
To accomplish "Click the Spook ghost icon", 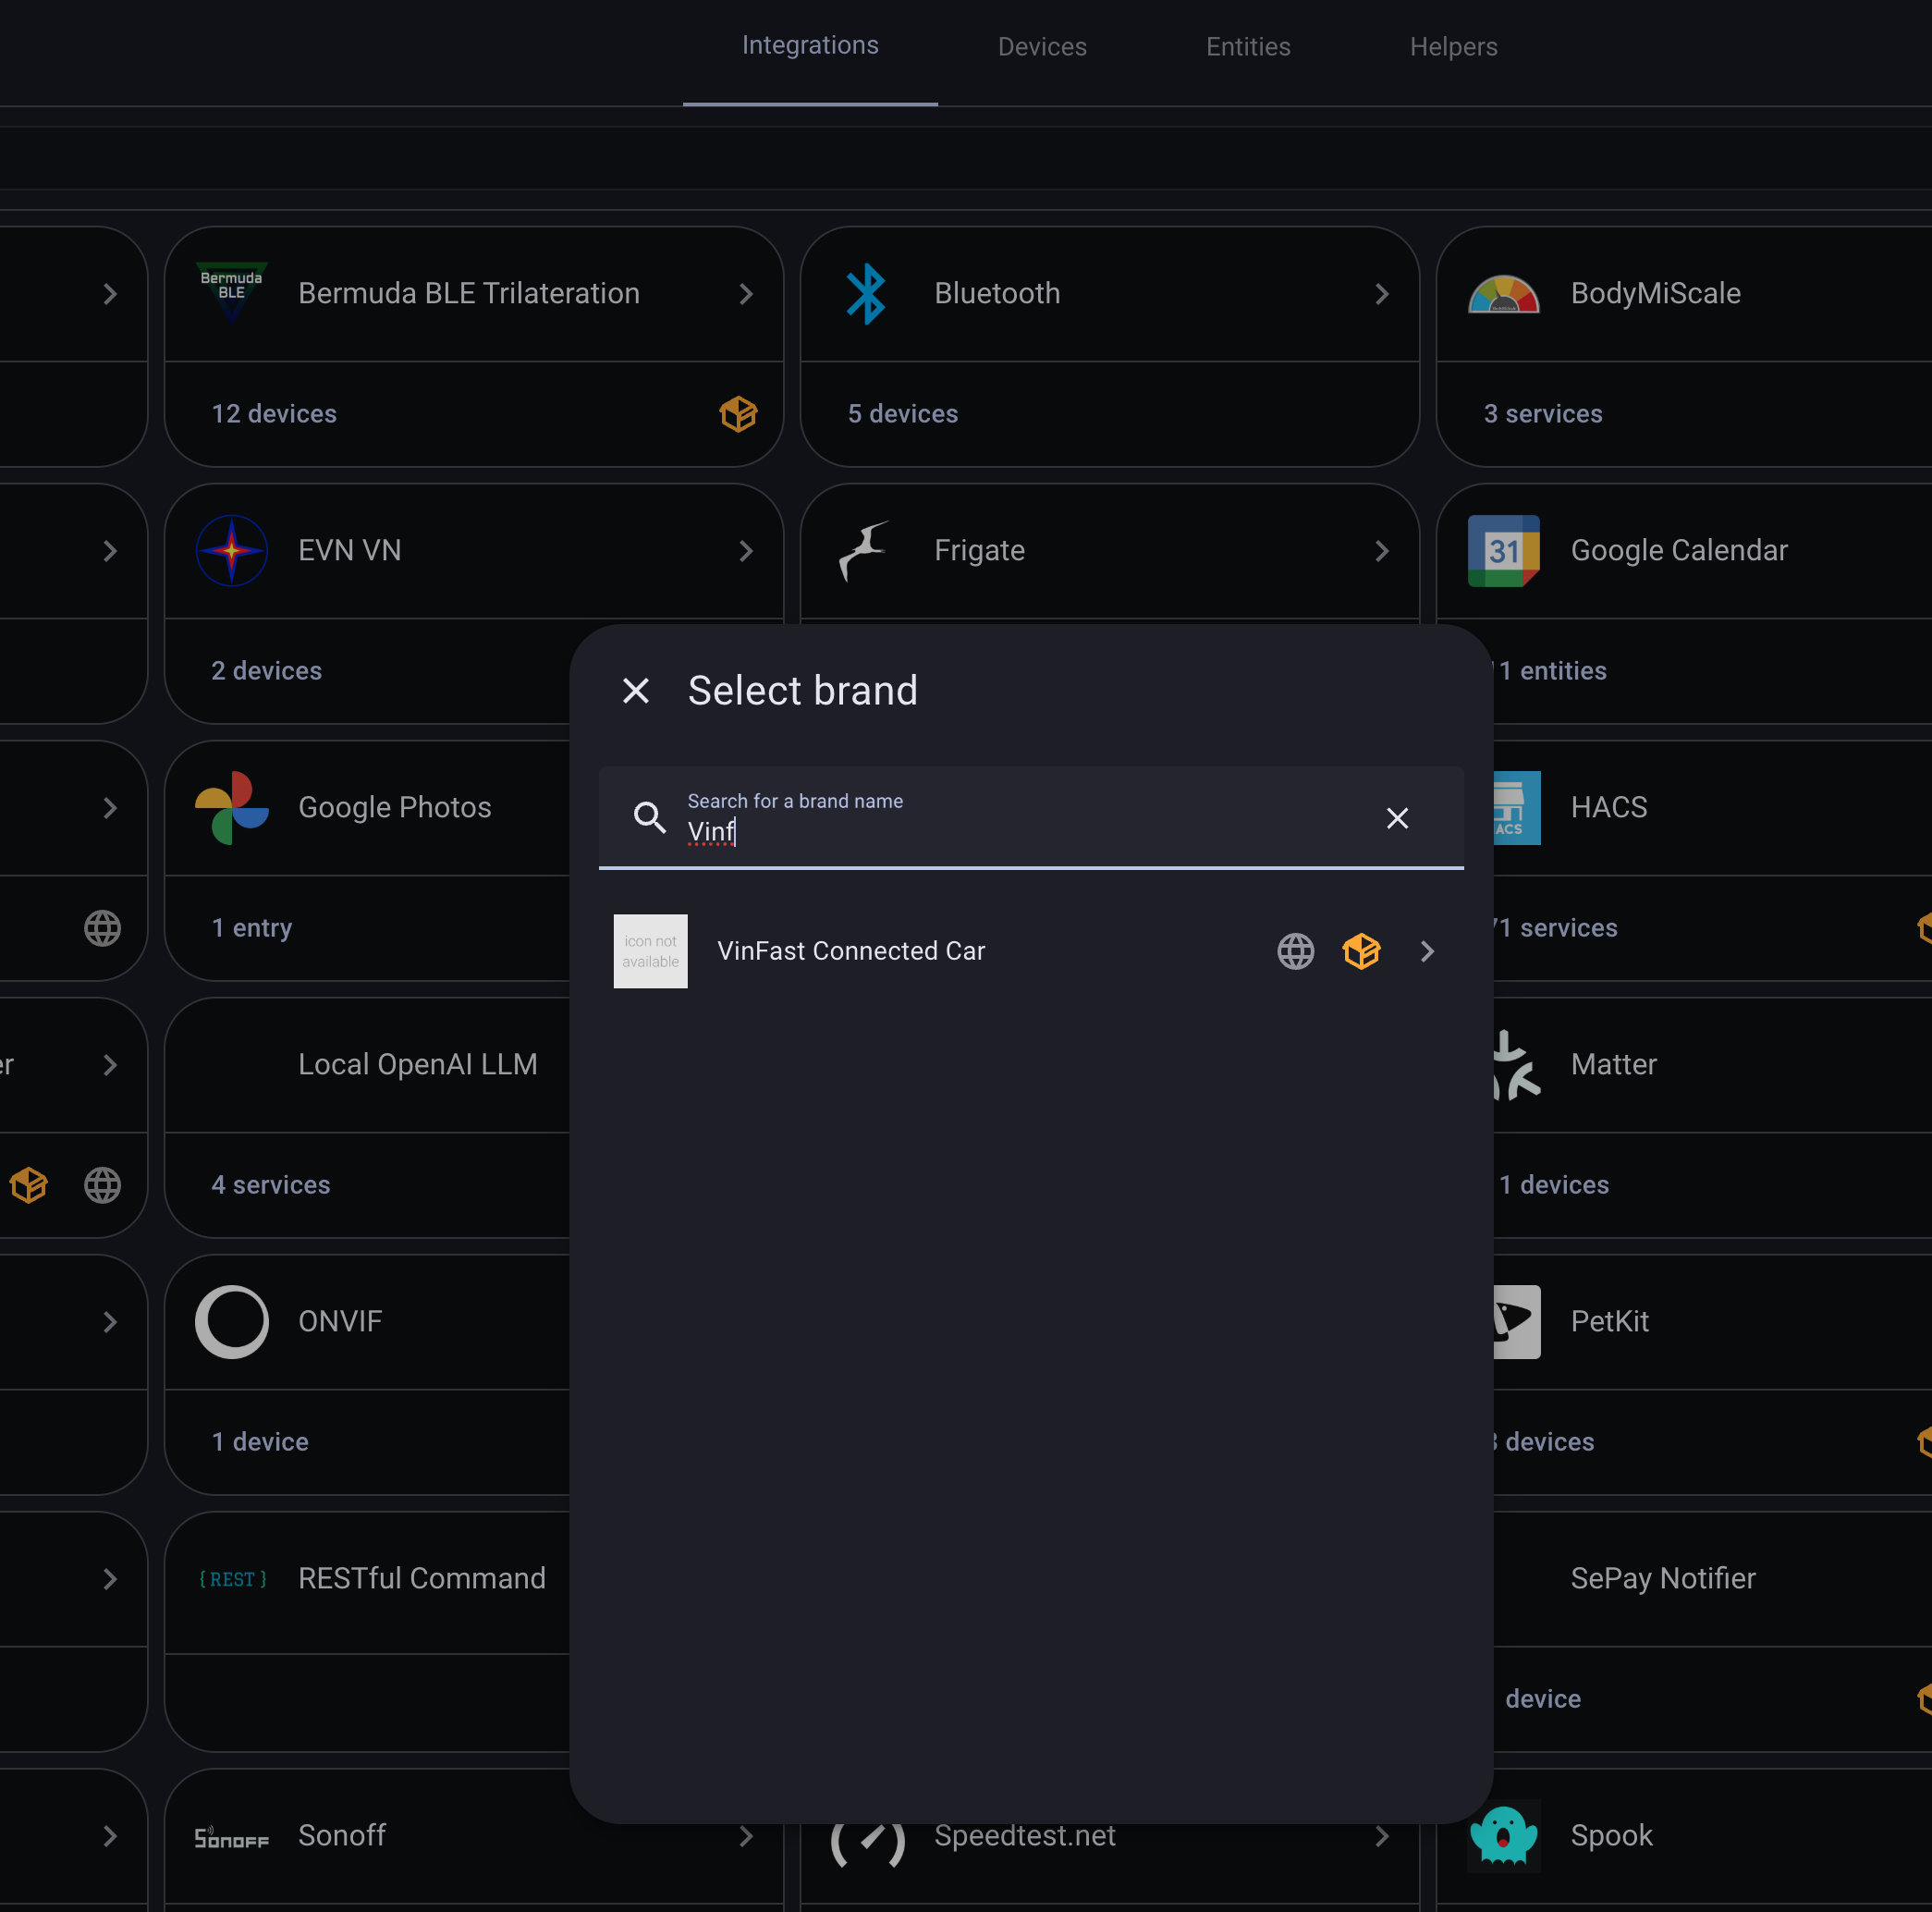I will 1502,1834.
